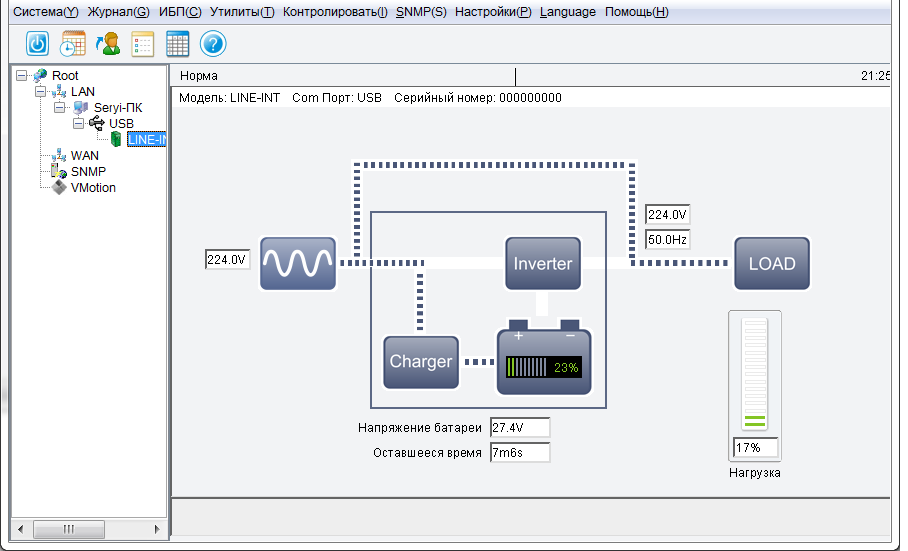Click the Норма status text
The image size is (908, 551).
click(x=199, y=76)
